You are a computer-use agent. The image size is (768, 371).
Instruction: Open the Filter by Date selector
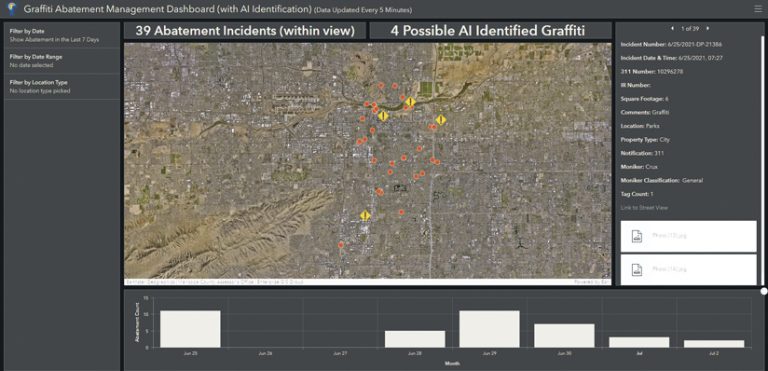[62, 35]
